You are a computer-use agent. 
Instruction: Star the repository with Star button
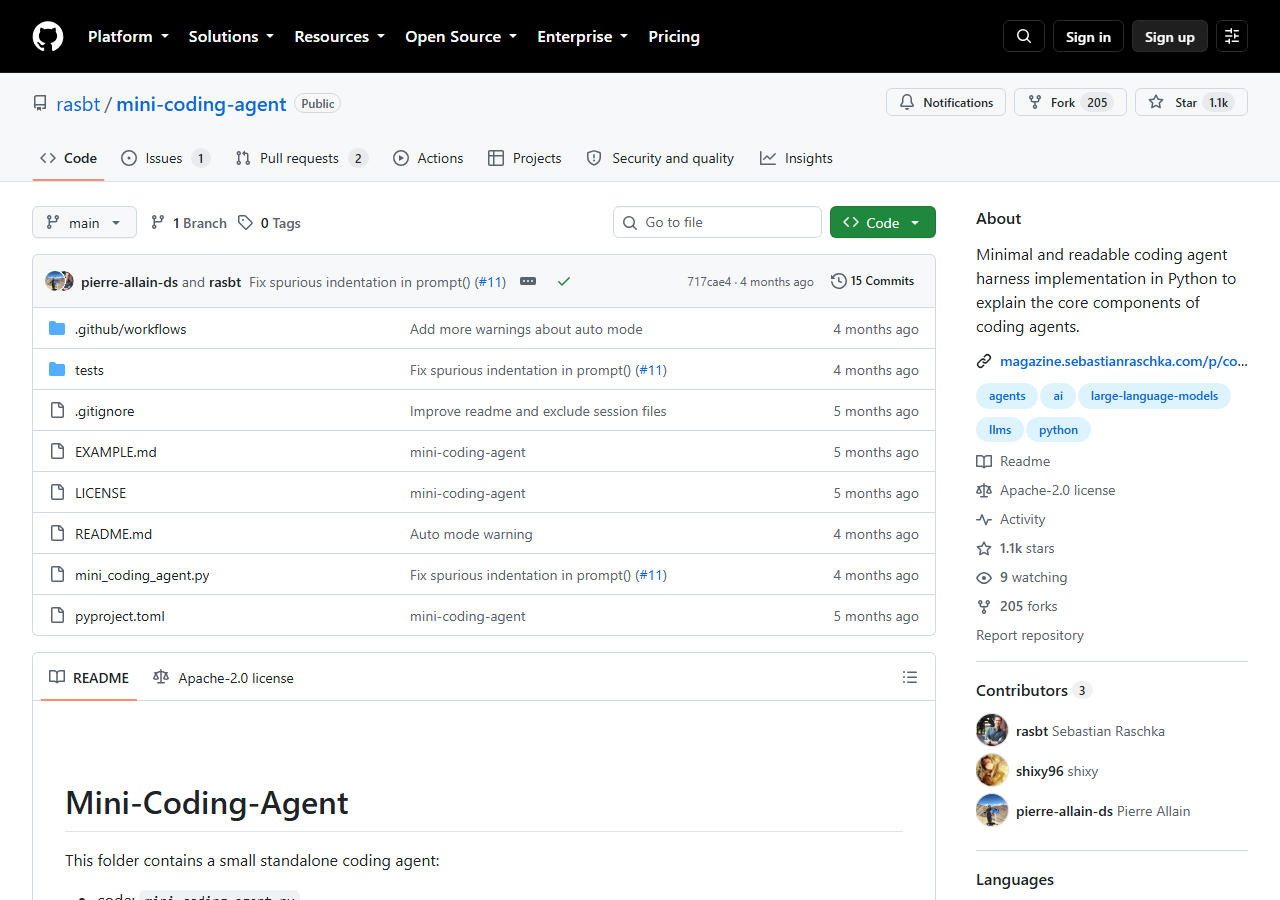[x=1191, y=102]
